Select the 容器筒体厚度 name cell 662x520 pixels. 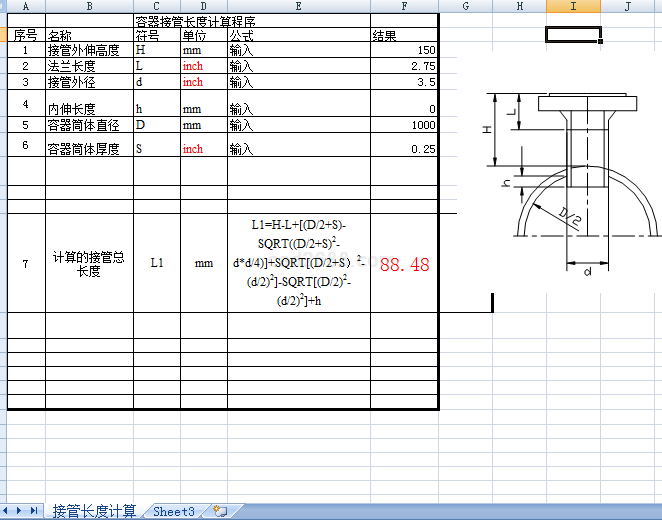(89, 148)
